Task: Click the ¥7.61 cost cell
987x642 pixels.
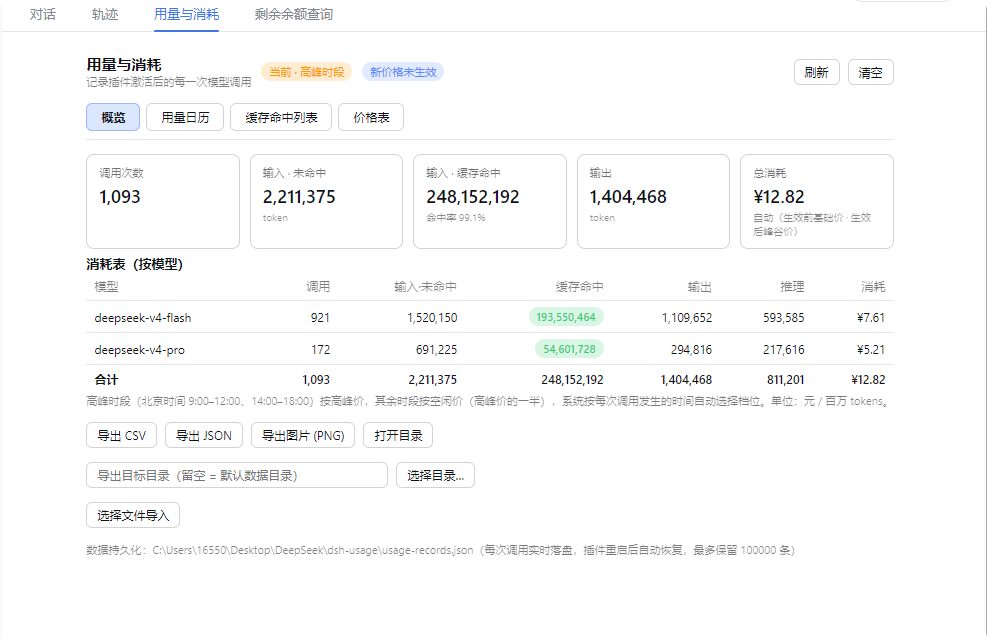Action: pos(871,318)
